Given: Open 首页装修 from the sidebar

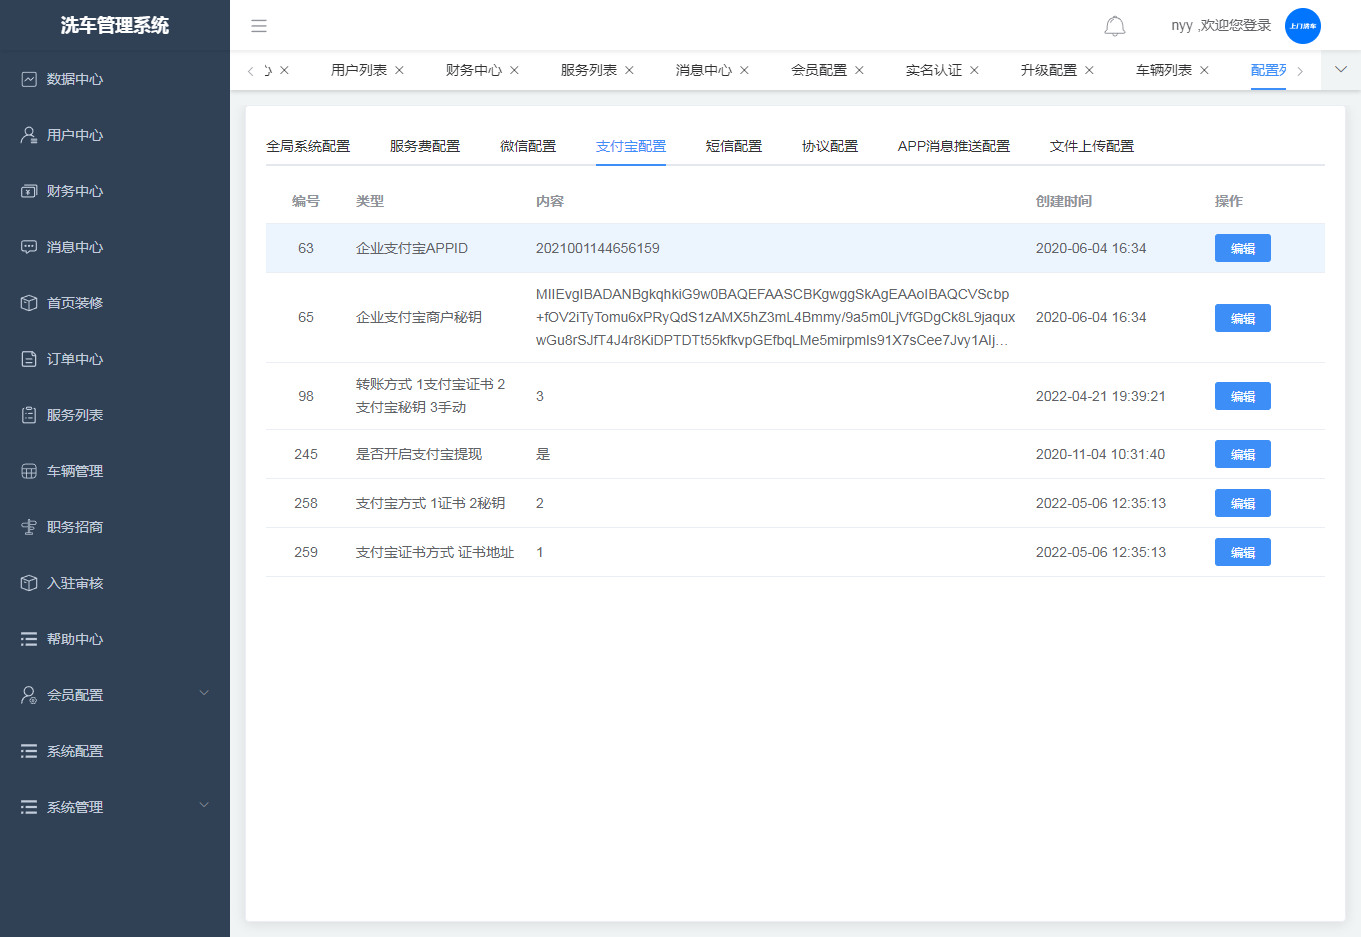Looking at the screenshot, I should click(75, 303).
